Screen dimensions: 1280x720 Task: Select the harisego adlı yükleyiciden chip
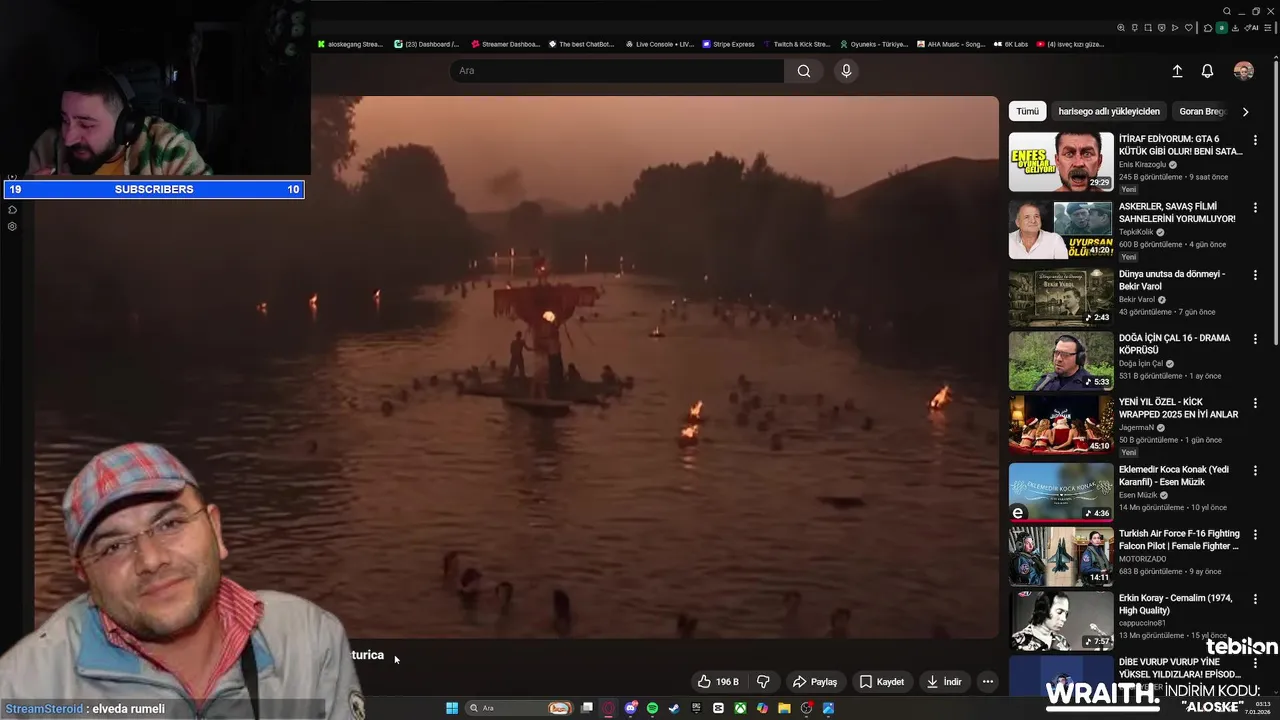(1109, 111)
